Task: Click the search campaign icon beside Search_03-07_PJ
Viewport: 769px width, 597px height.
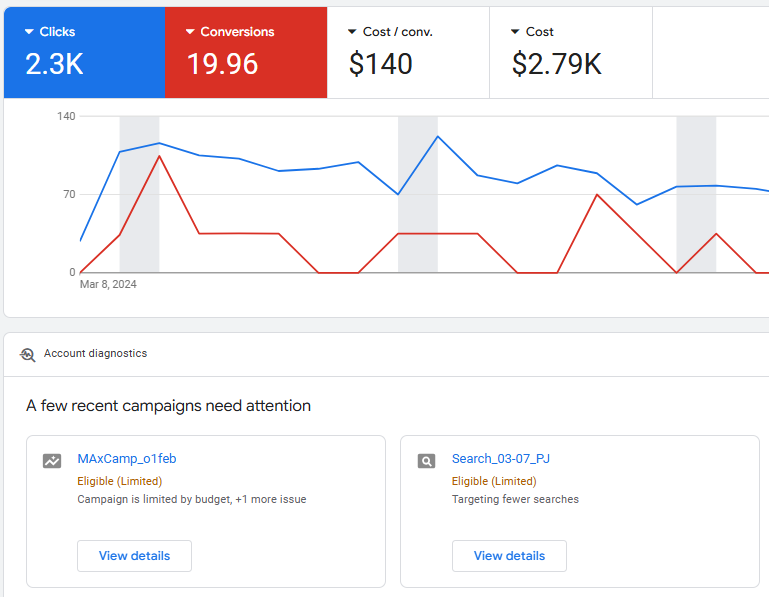Action: point(426,461)
